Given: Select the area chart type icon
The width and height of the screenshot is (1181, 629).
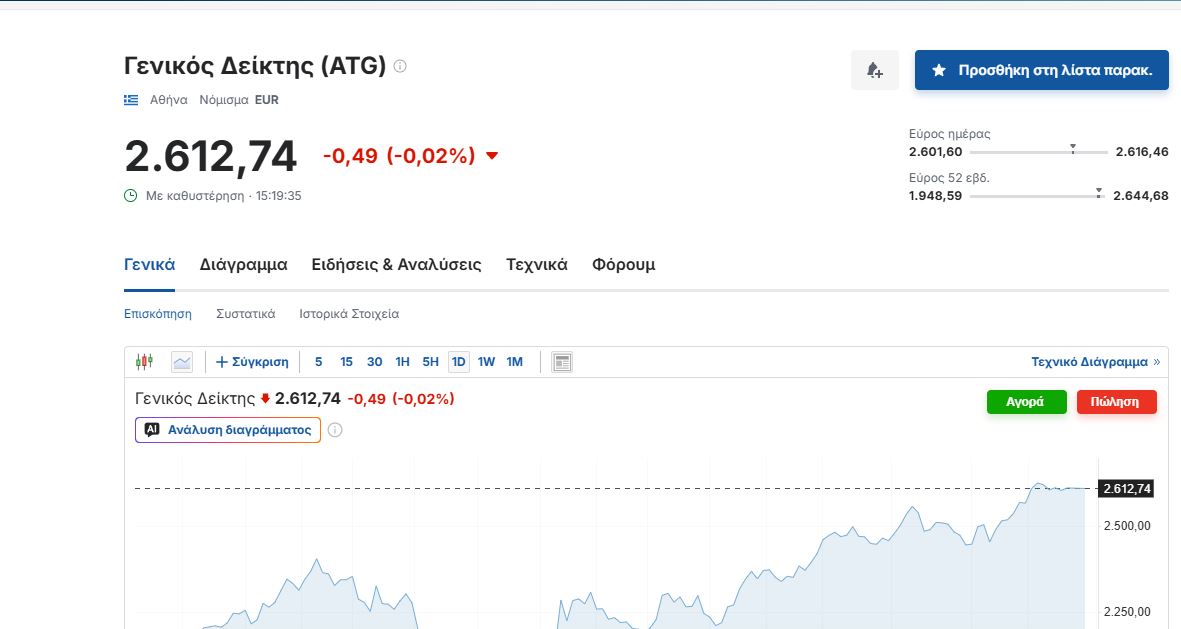Looking at the screenshot, I should 182,362.
